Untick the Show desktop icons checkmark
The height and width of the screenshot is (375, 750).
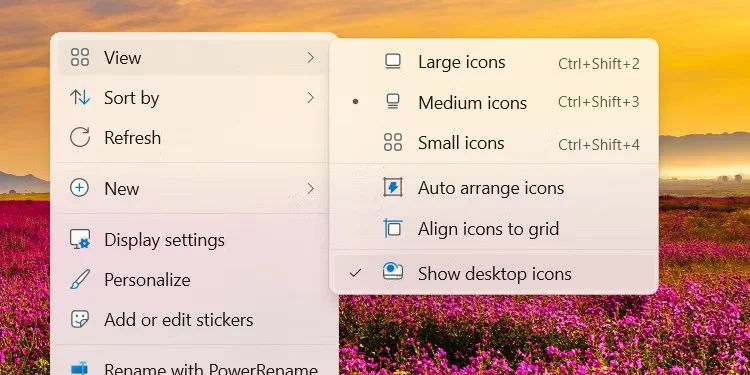tap(355, 273)
